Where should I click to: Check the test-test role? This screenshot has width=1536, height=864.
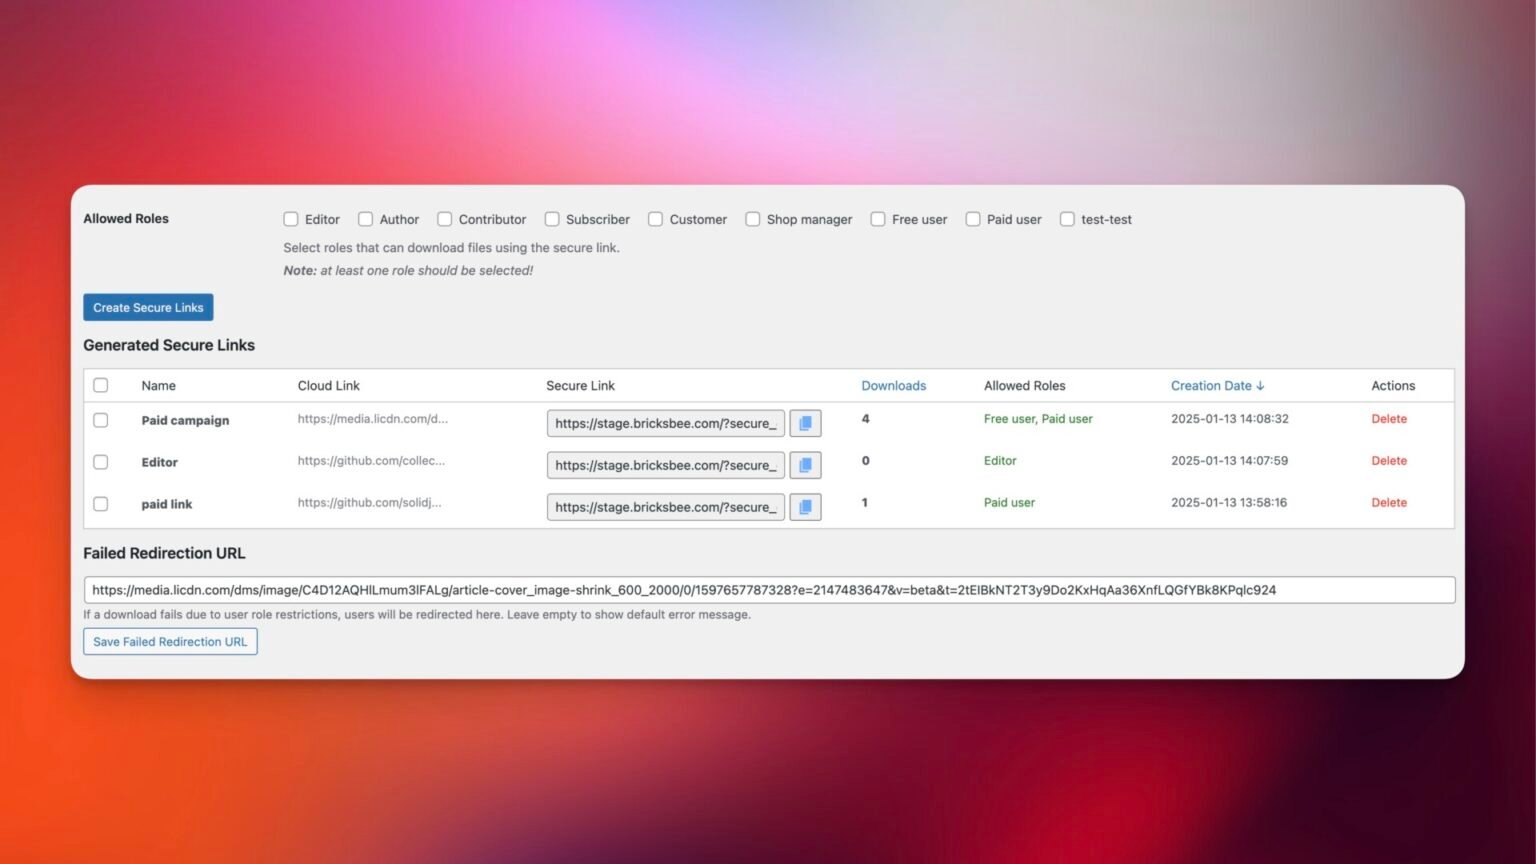1066,219
